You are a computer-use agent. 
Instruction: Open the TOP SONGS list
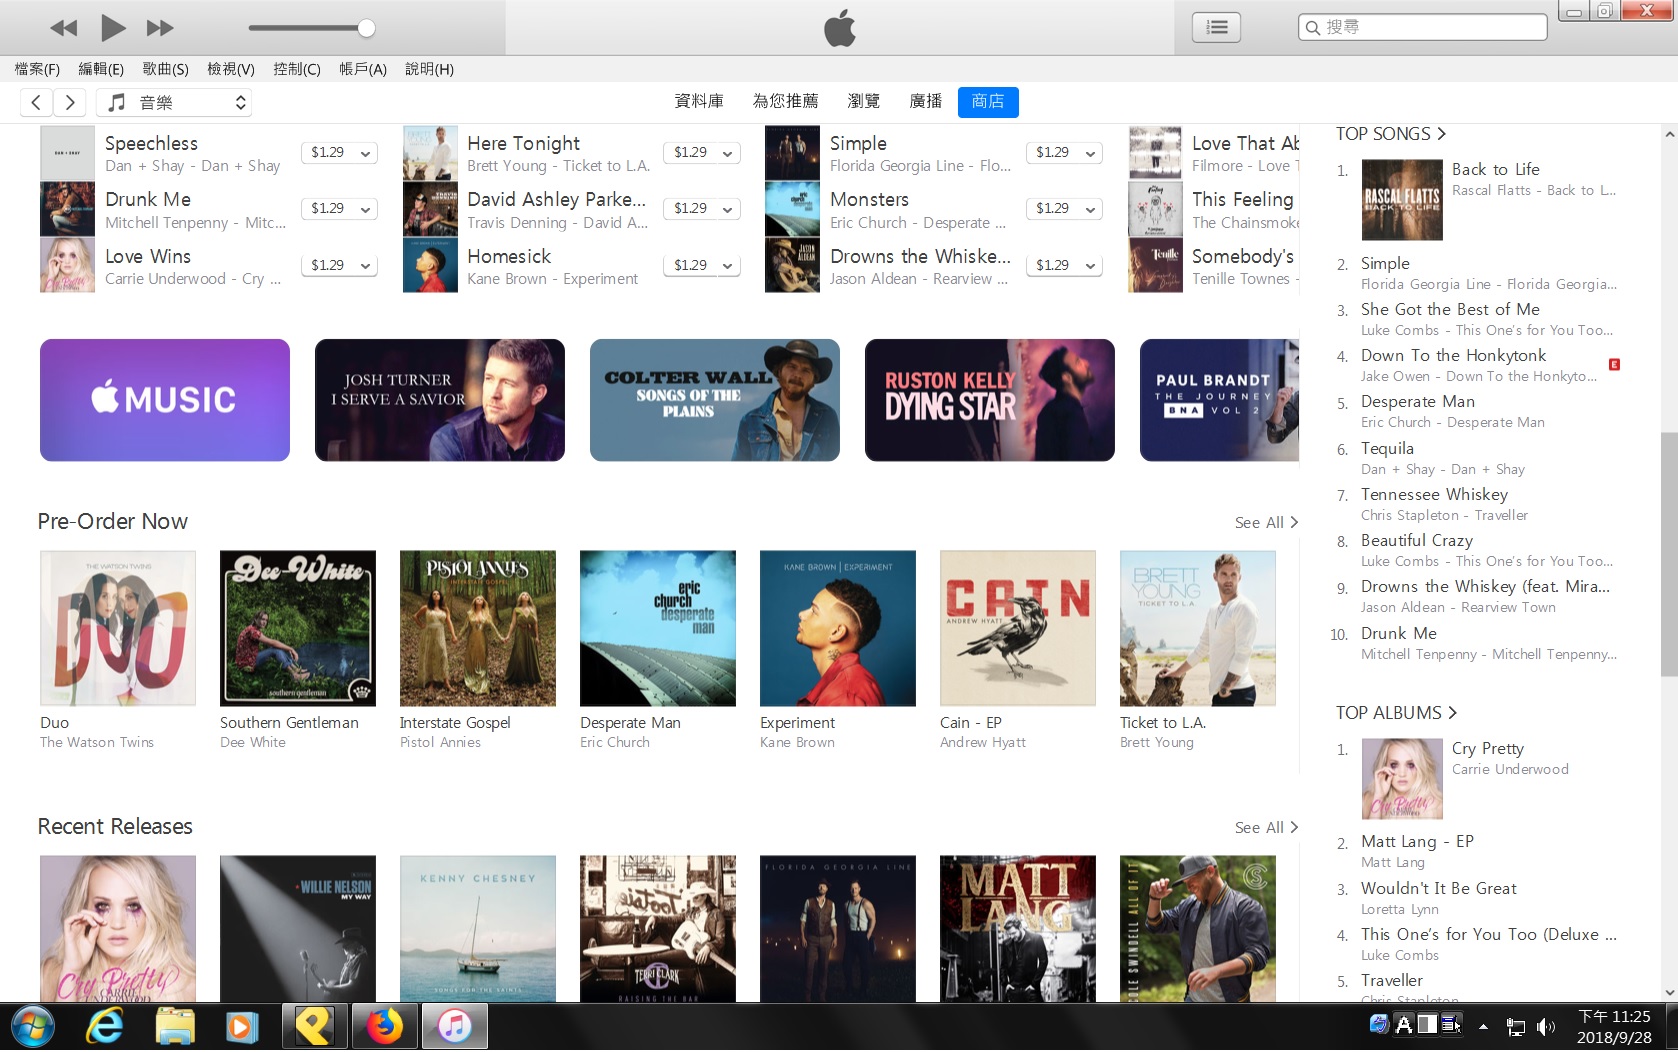[1391, 134]
